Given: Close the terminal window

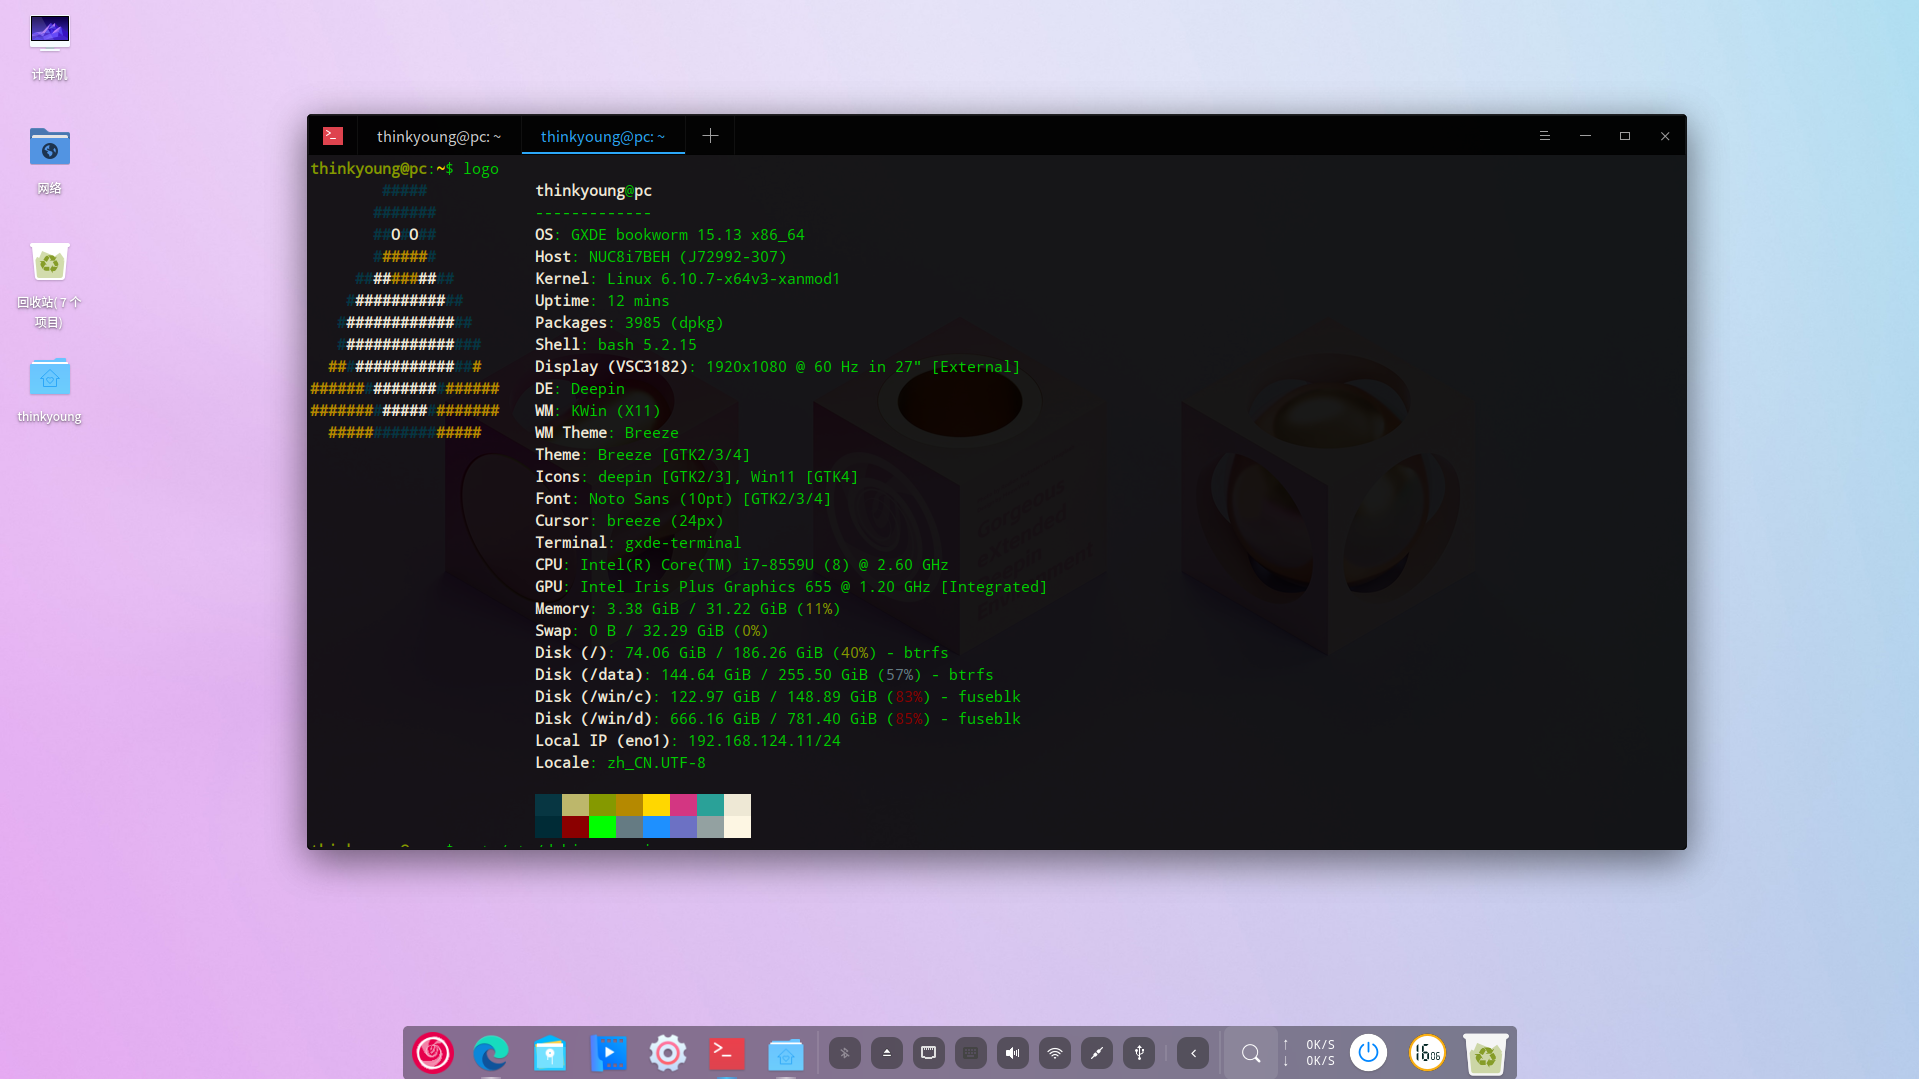Looking at the screenshot, I should tap(1665, 136).
